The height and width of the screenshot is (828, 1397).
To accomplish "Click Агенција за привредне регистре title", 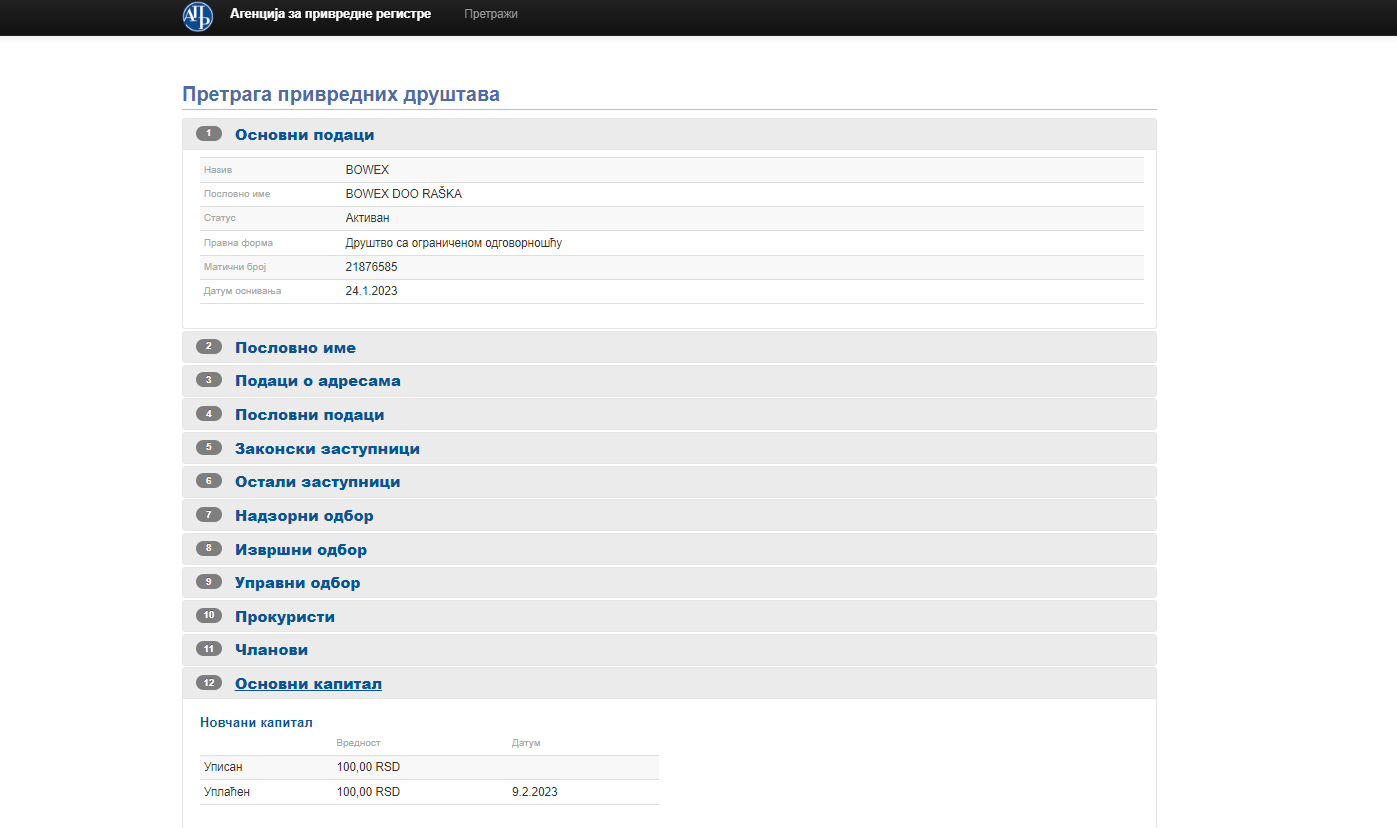I will (330, 14).
